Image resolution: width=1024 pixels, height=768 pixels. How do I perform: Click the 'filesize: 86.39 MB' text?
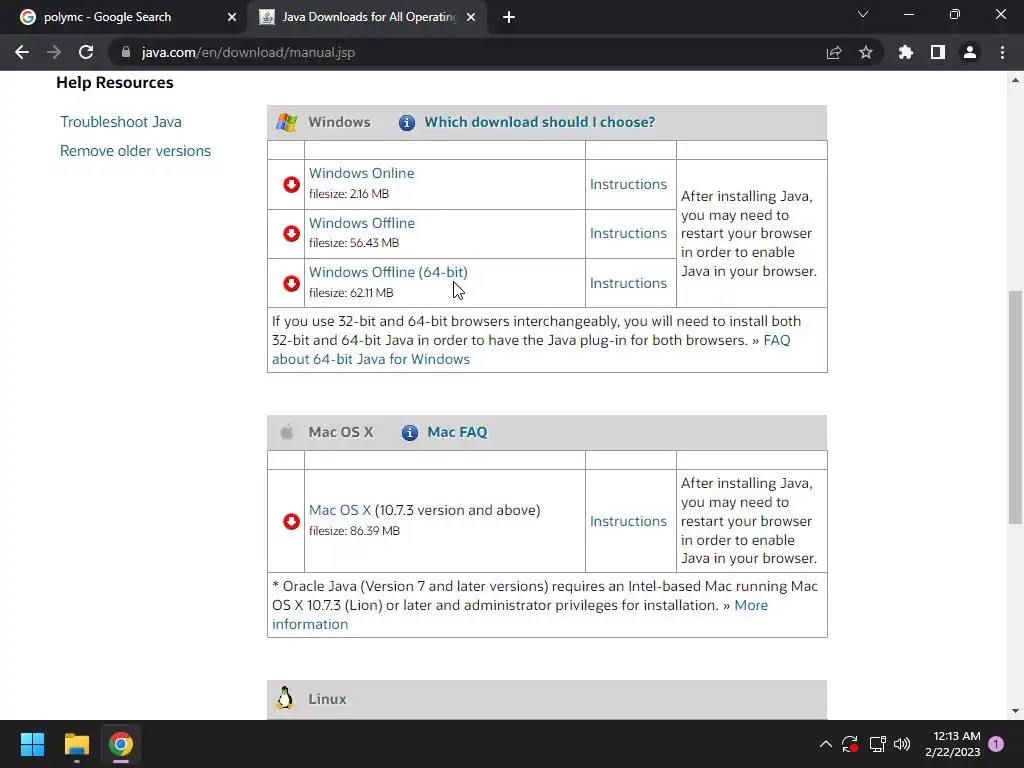(x=354, y=531)
